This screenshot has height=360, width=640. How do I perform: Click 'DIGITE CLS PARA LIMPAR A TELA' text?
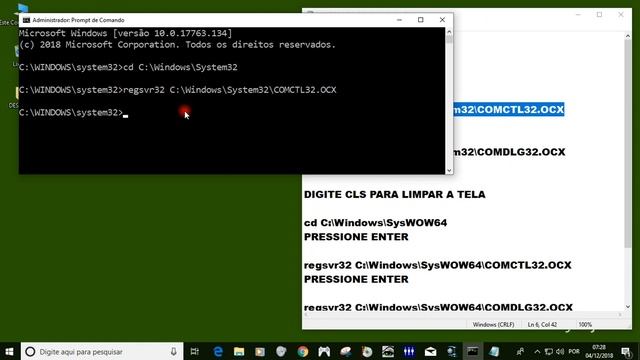(x=394, y=194)
